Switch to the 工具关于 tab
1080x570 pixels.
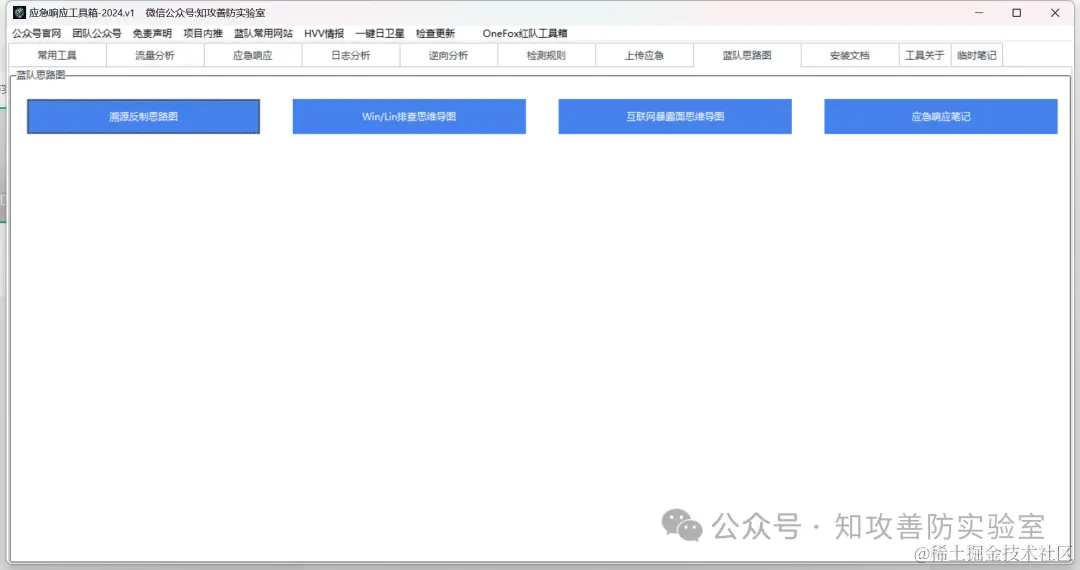(x=925, y=55)
